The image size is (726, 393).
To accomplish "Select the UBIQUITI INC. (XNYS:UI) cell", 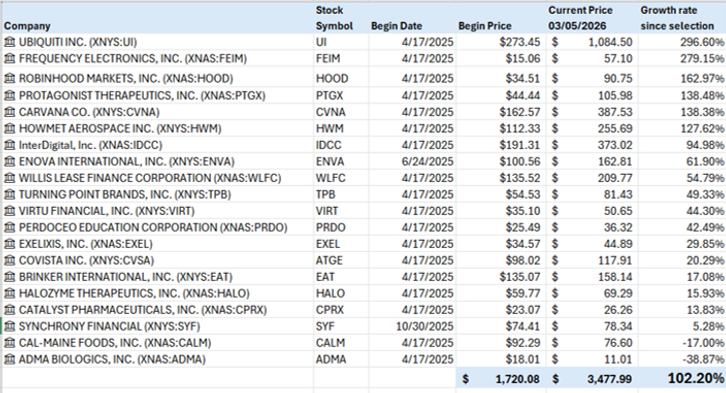I will click(x=157, y=42).
